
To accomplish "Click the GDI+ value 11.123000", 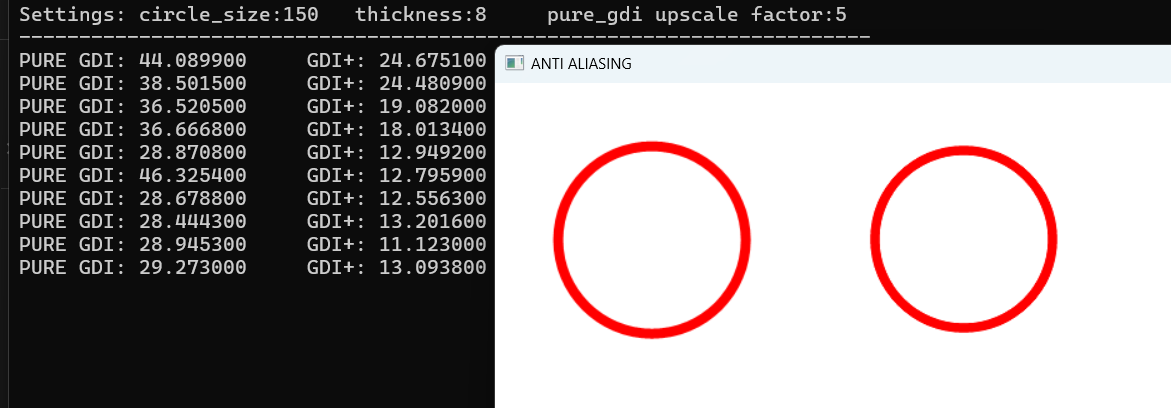I will click(x=432, y=244).
